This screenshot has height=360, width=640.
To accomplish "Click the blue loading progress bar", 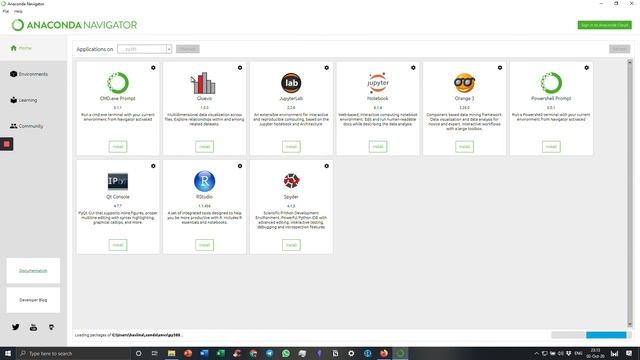I will coord(606,335).
